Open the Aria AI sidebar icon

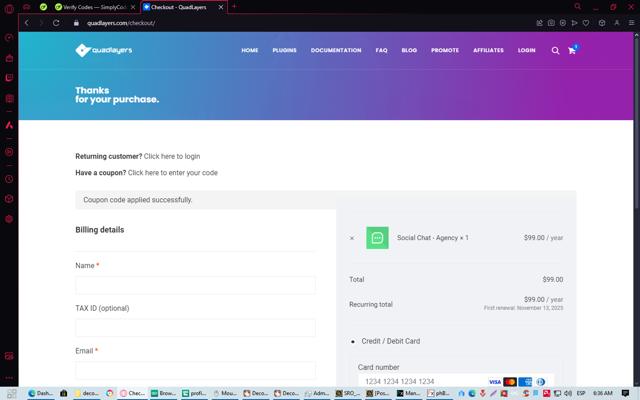9,125
